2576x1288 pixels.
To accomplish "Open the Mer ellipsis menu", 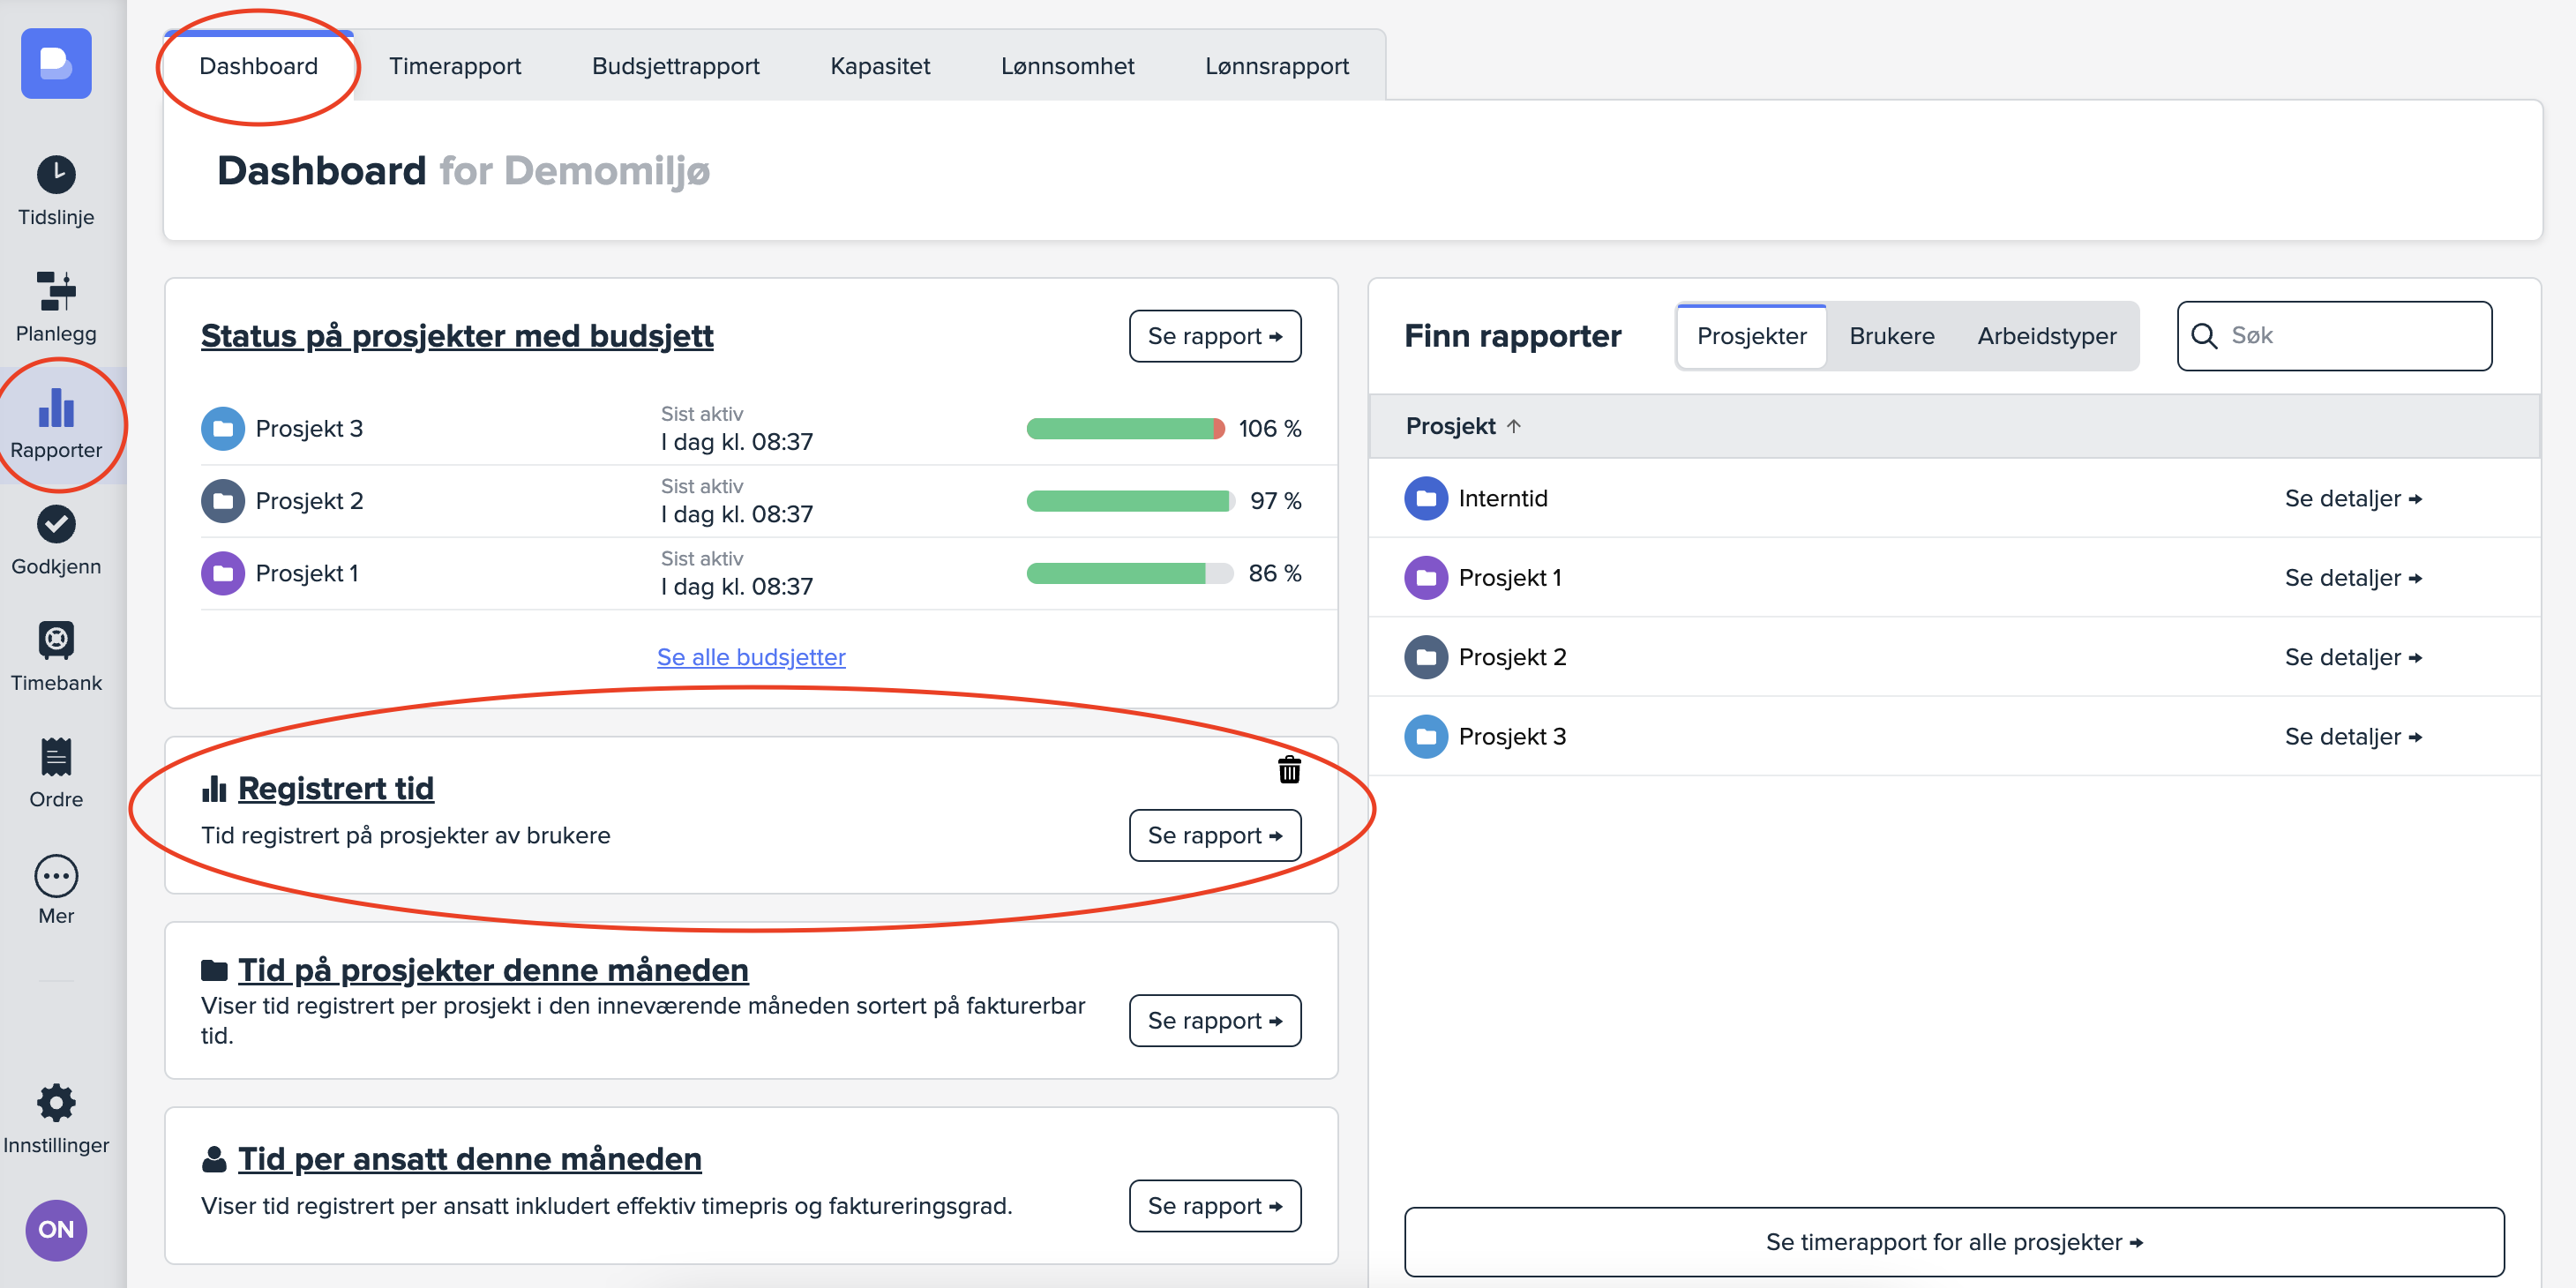I will 56,889.
